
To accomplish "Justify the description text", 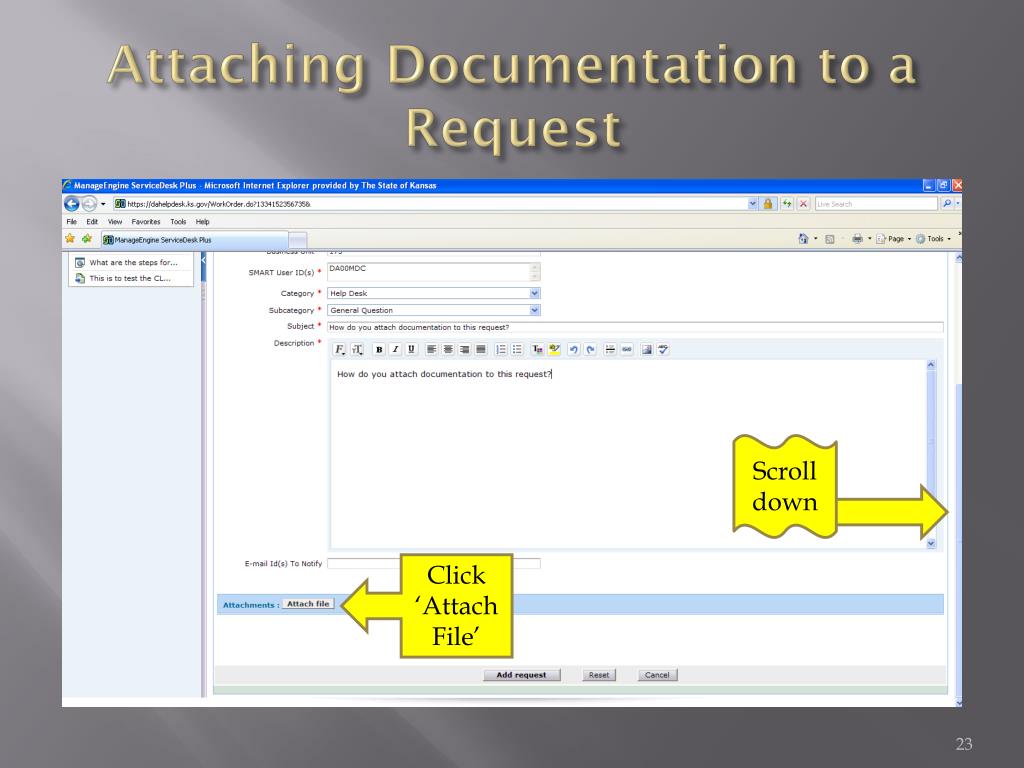I will [481, 349].
